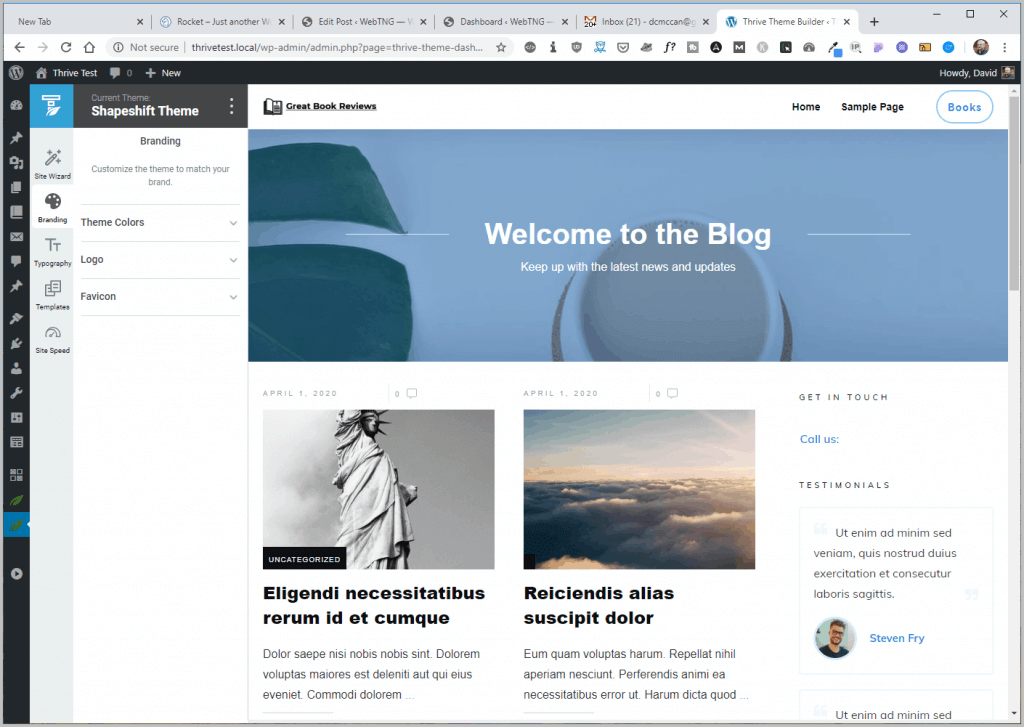
Task: Open the Site Speed panel
Action: pyautogui.click(x=52, y=338)
